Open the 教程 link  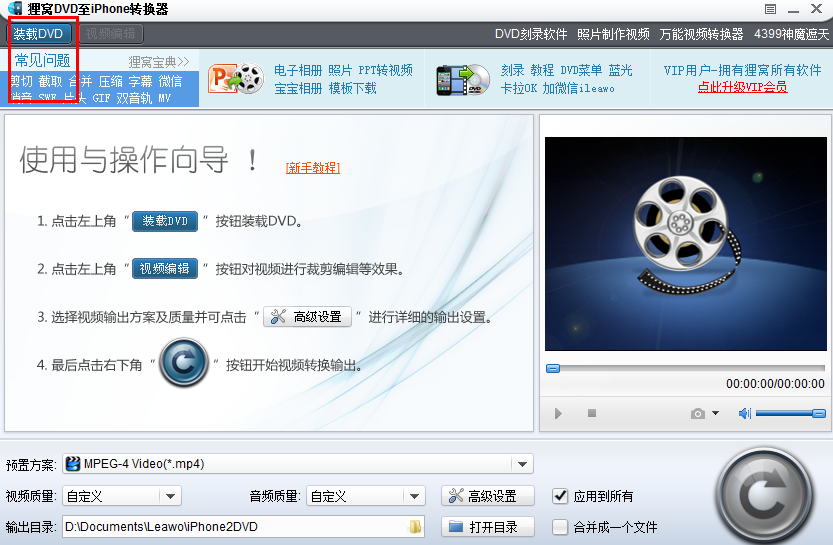542,70
